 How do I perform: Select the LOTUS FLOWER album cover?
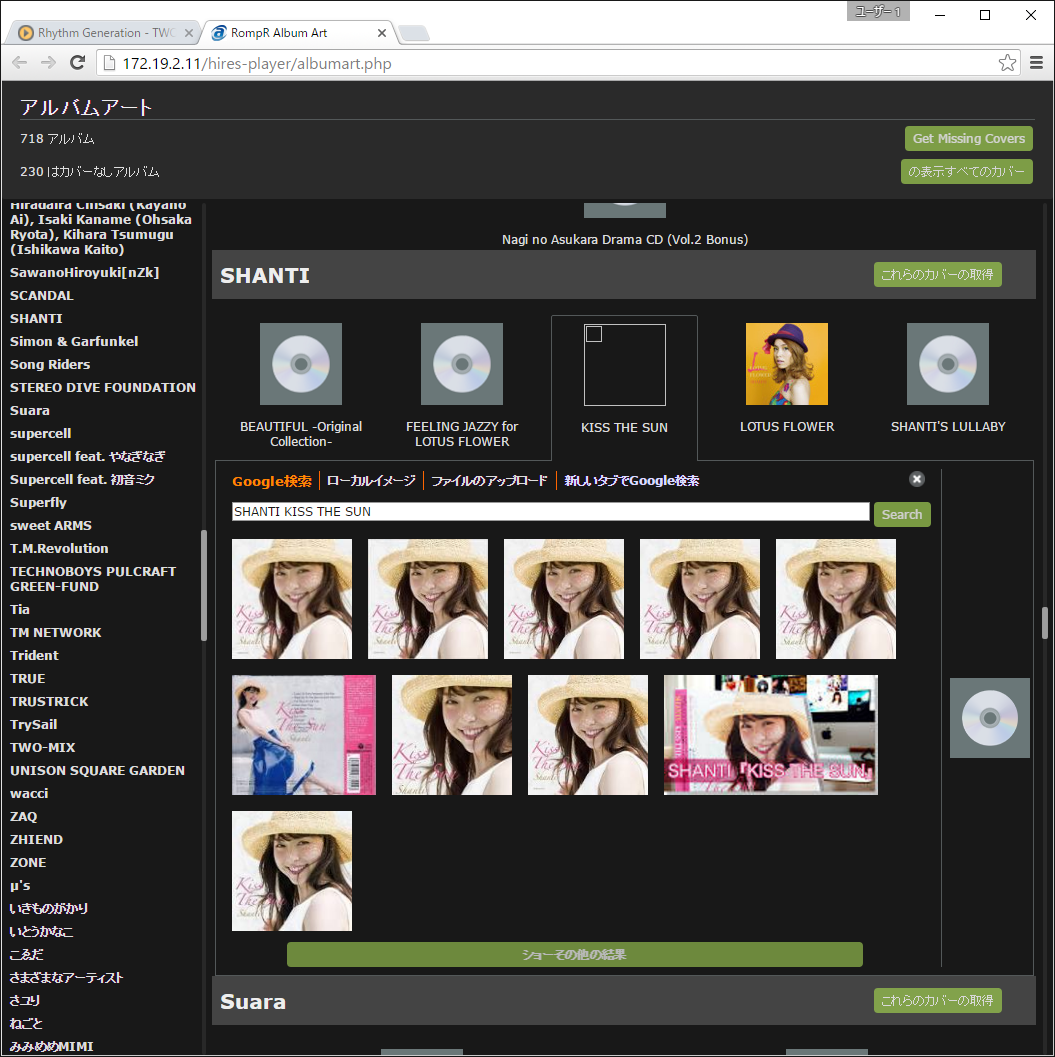tap(787, 364)
